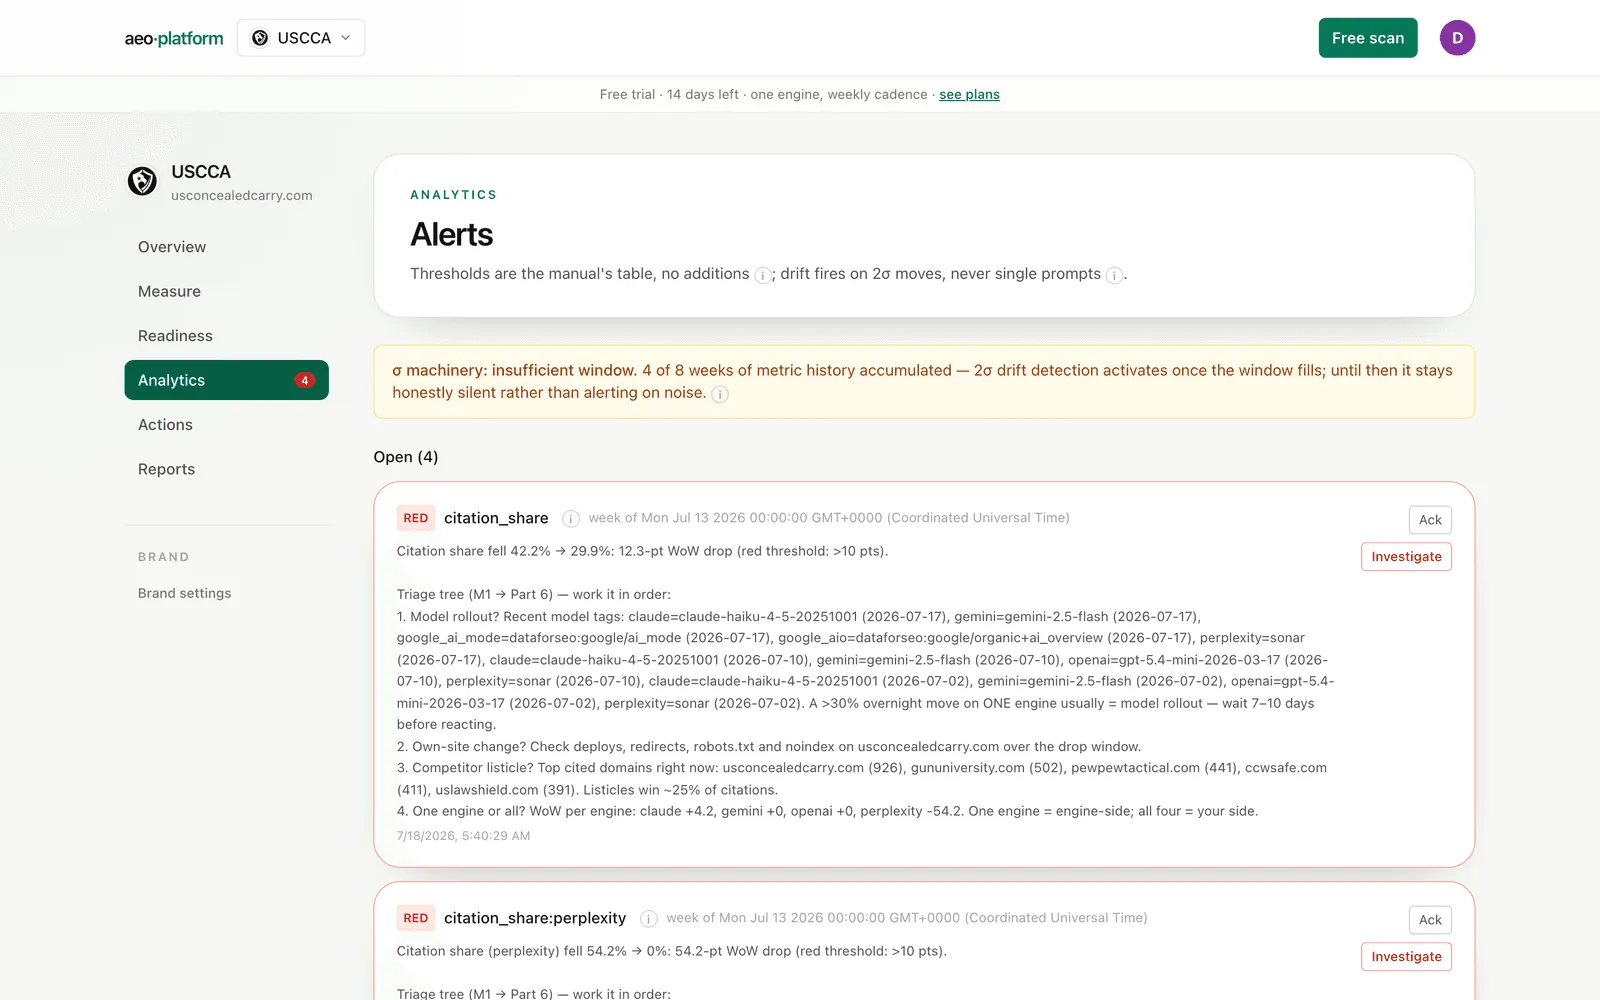Image resolution: width=1600 pixels, height=1000 pixels.
Task: Acknowledge the citation_share:perplexity alert
Action: 1430,920
